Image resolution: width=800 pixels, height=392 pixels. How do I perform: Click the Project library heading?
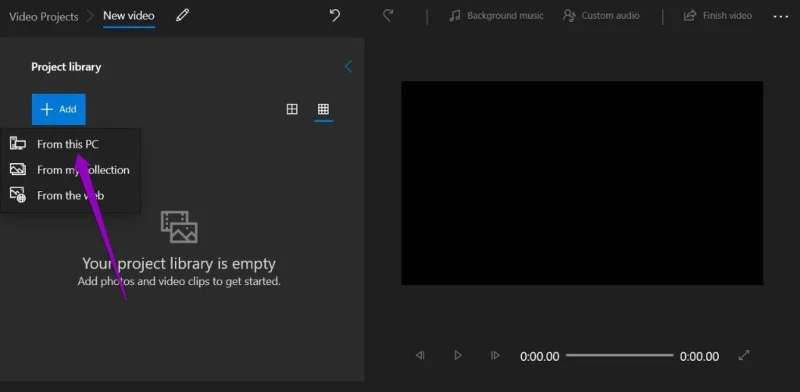pos(66,67)
